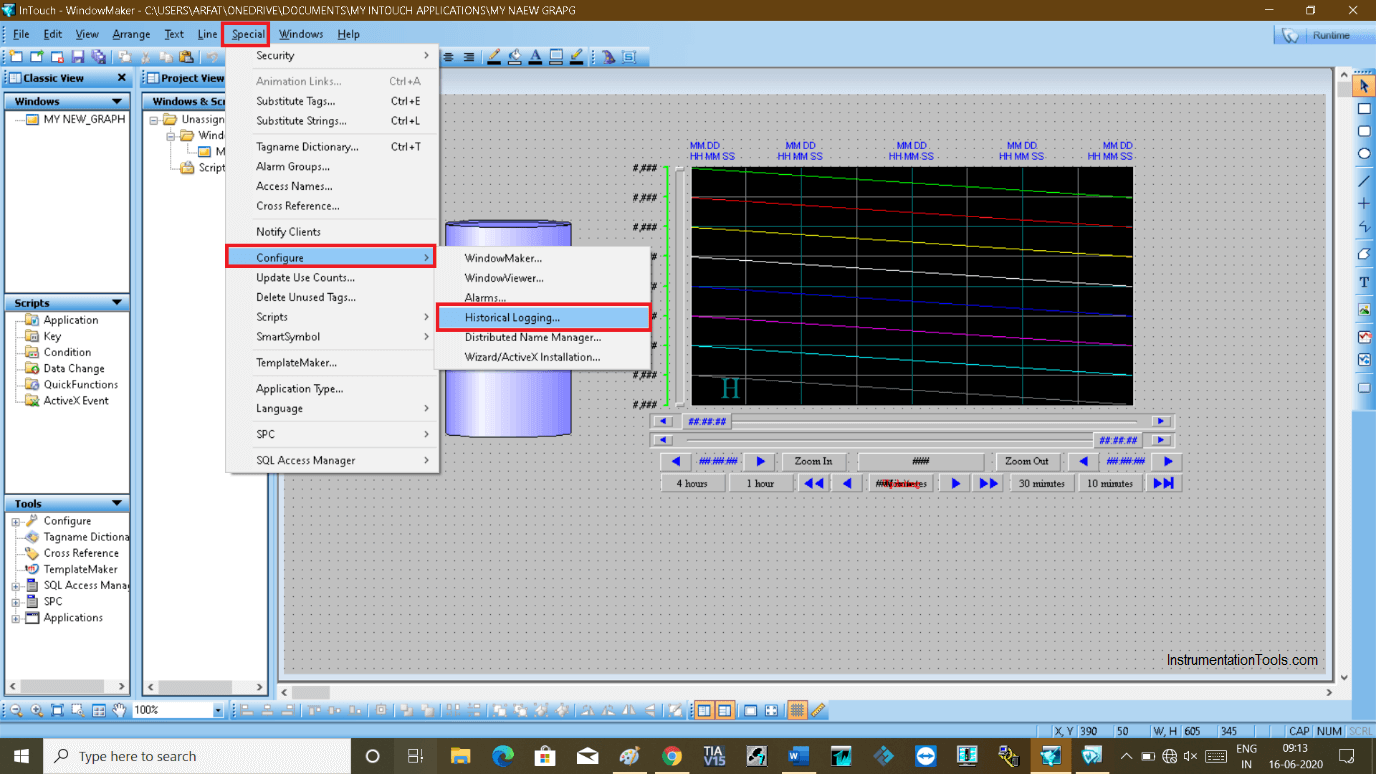This screenshot has height=774, width=1376.
Task: Click the Save Window diskette icon
Action: tap(77, 57)
